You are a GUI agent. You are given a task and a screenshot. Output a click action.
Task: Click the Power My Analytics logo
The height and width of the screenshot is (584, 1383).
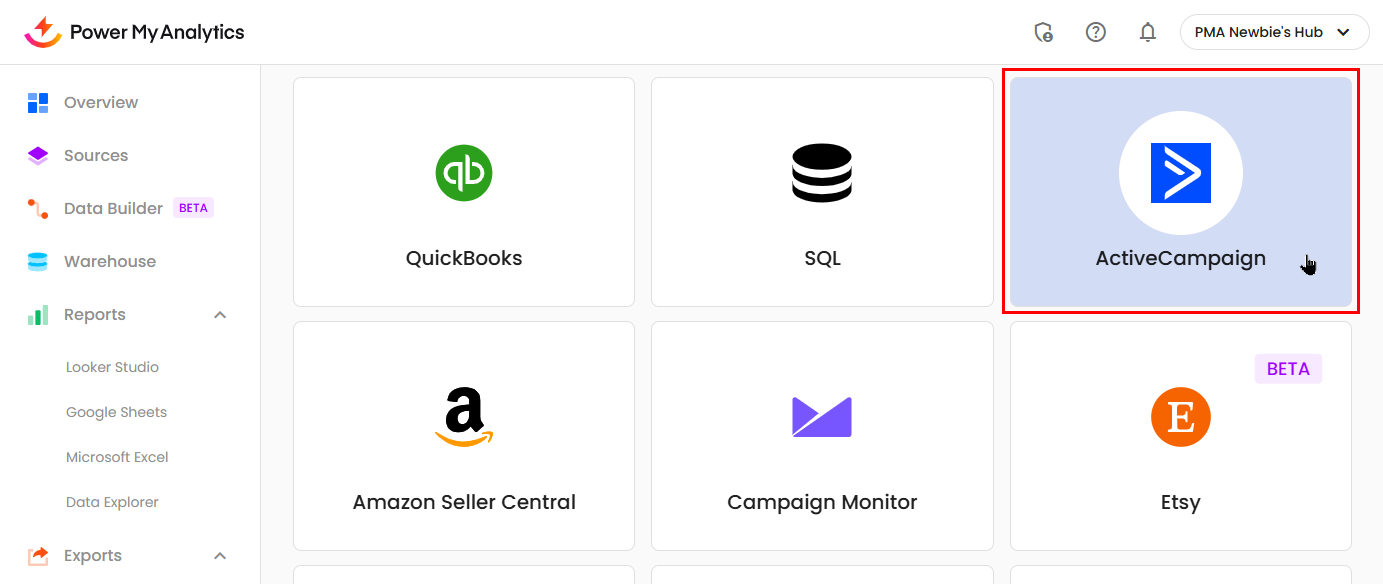(134, 32)
